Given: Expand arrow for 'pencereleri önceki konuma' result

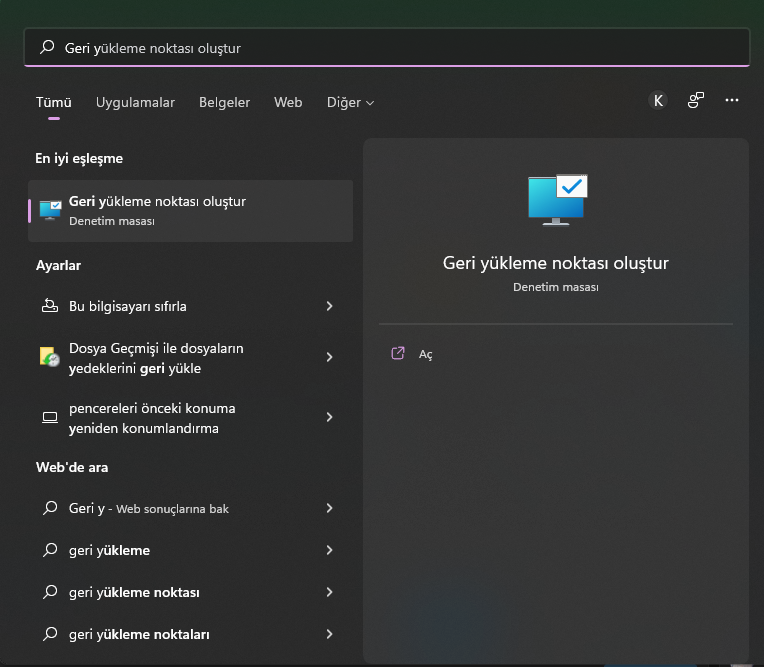Looking at the screenshot, I should point(329,417).
